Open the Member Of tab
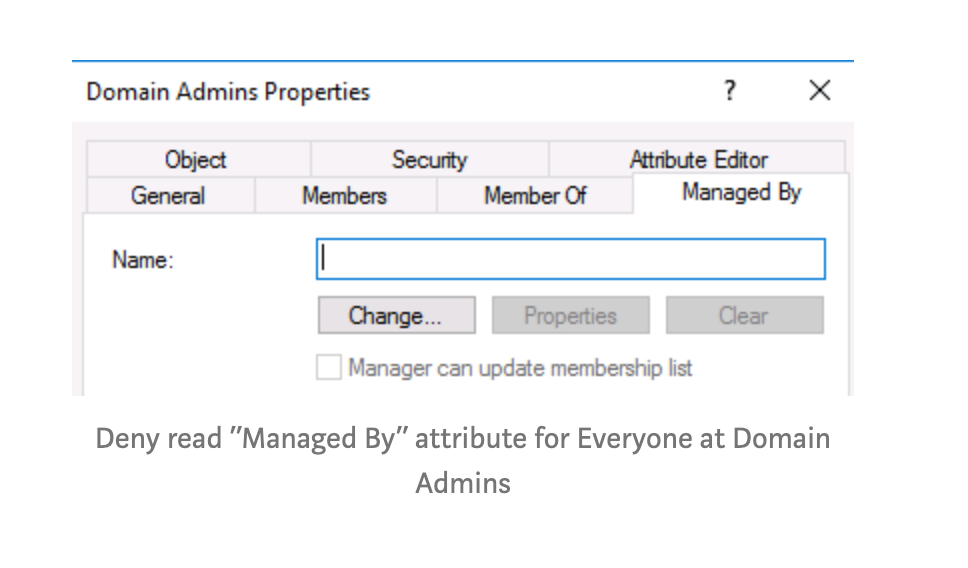 click(x=535, y=196)
